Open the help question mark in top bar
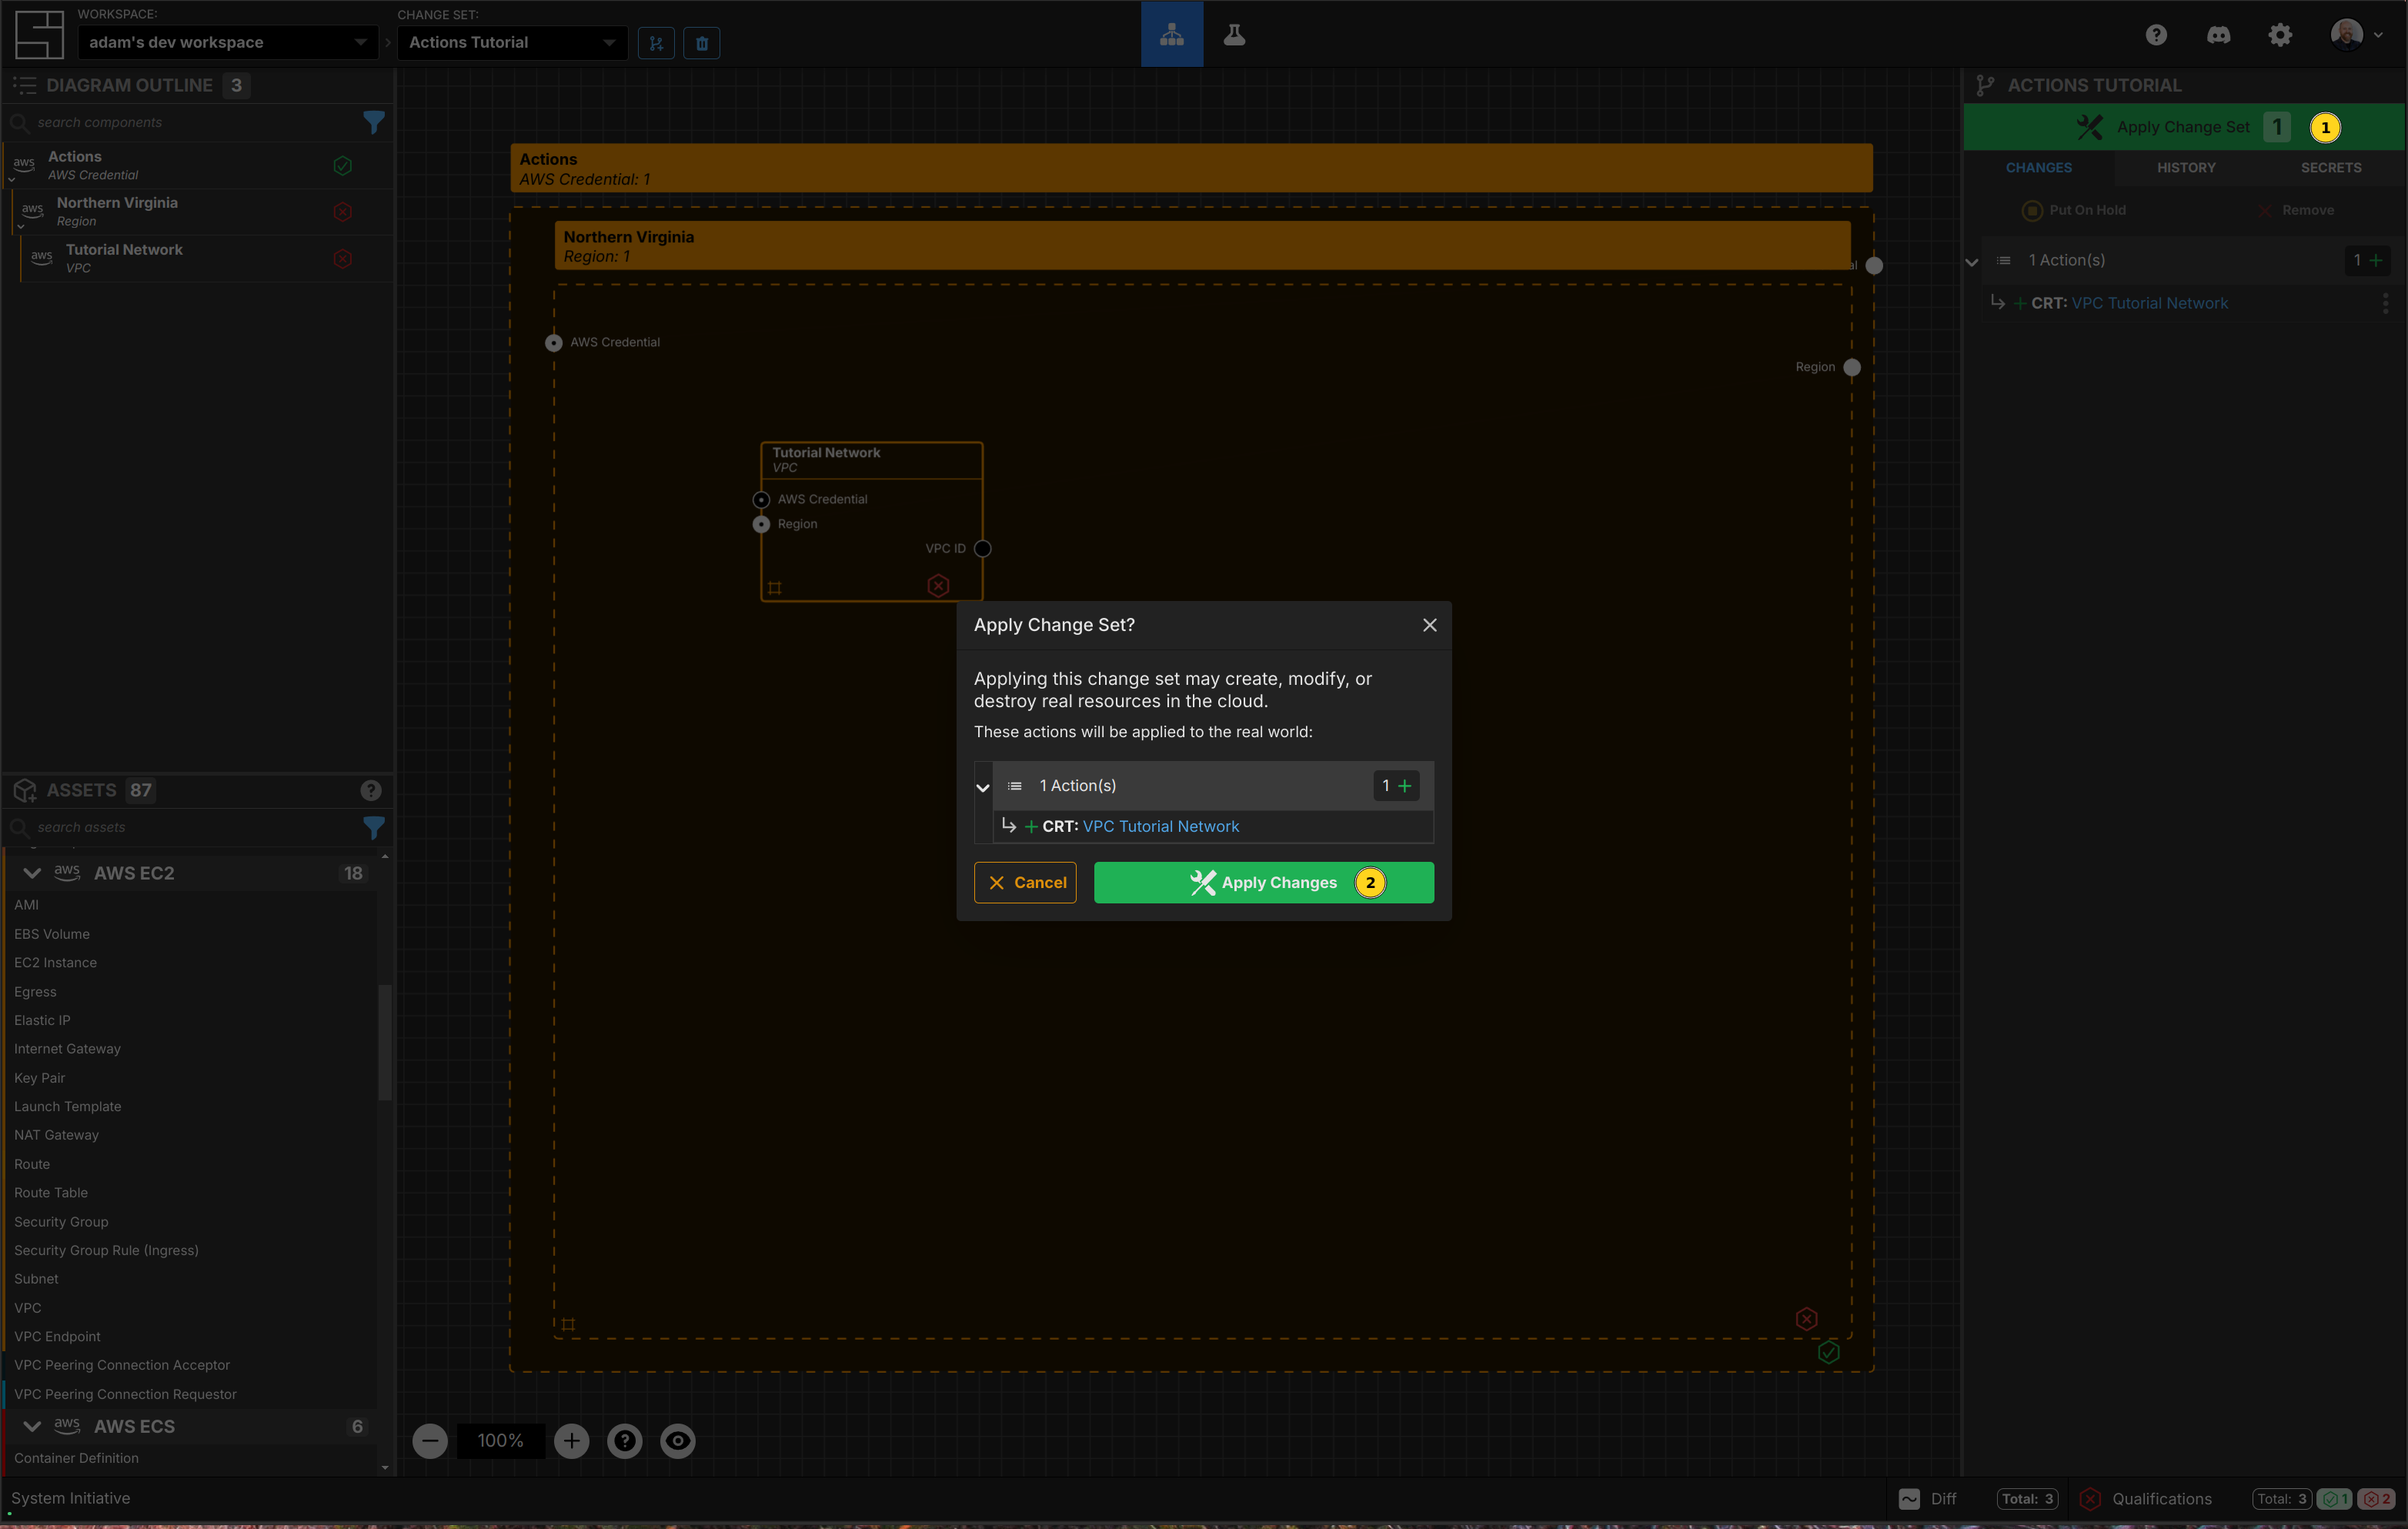 (x=2156, y=35)
